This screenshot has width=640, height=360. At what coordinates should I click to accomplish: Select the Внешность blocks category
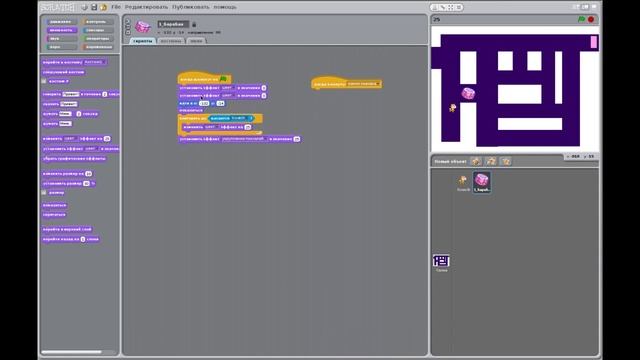tap(61, 30)
